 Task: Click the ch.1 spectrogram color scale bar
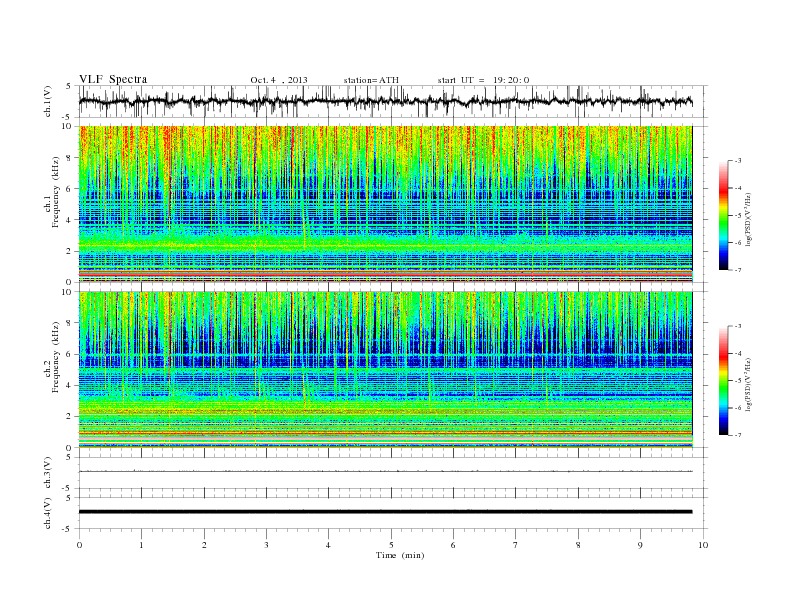724,215
